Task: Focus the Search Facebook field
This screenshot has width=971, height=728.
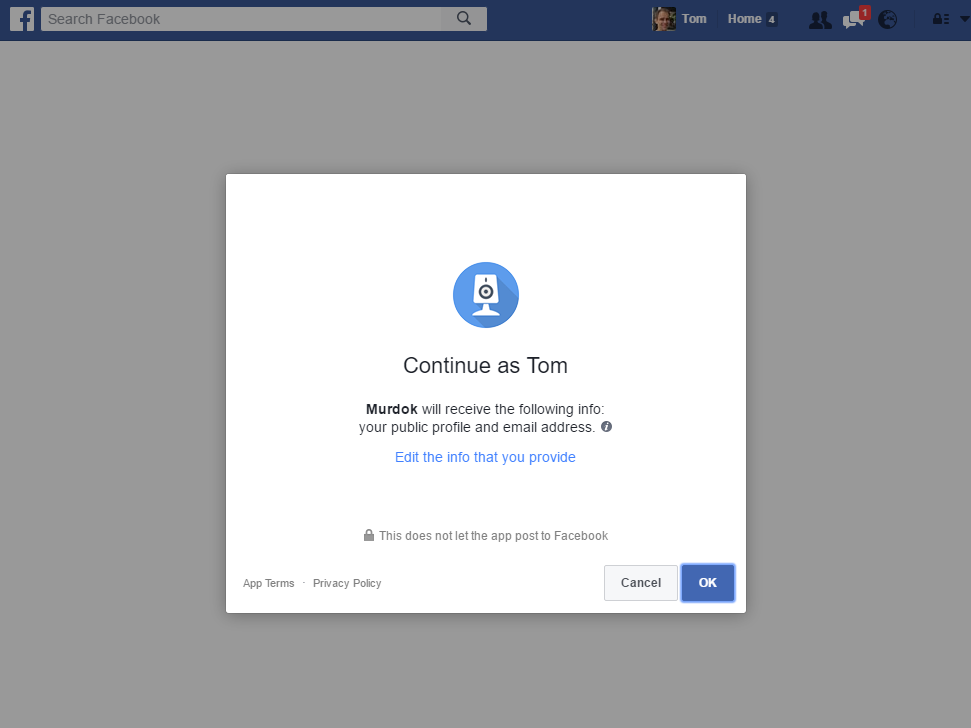Action: click(x=242, y=19)
